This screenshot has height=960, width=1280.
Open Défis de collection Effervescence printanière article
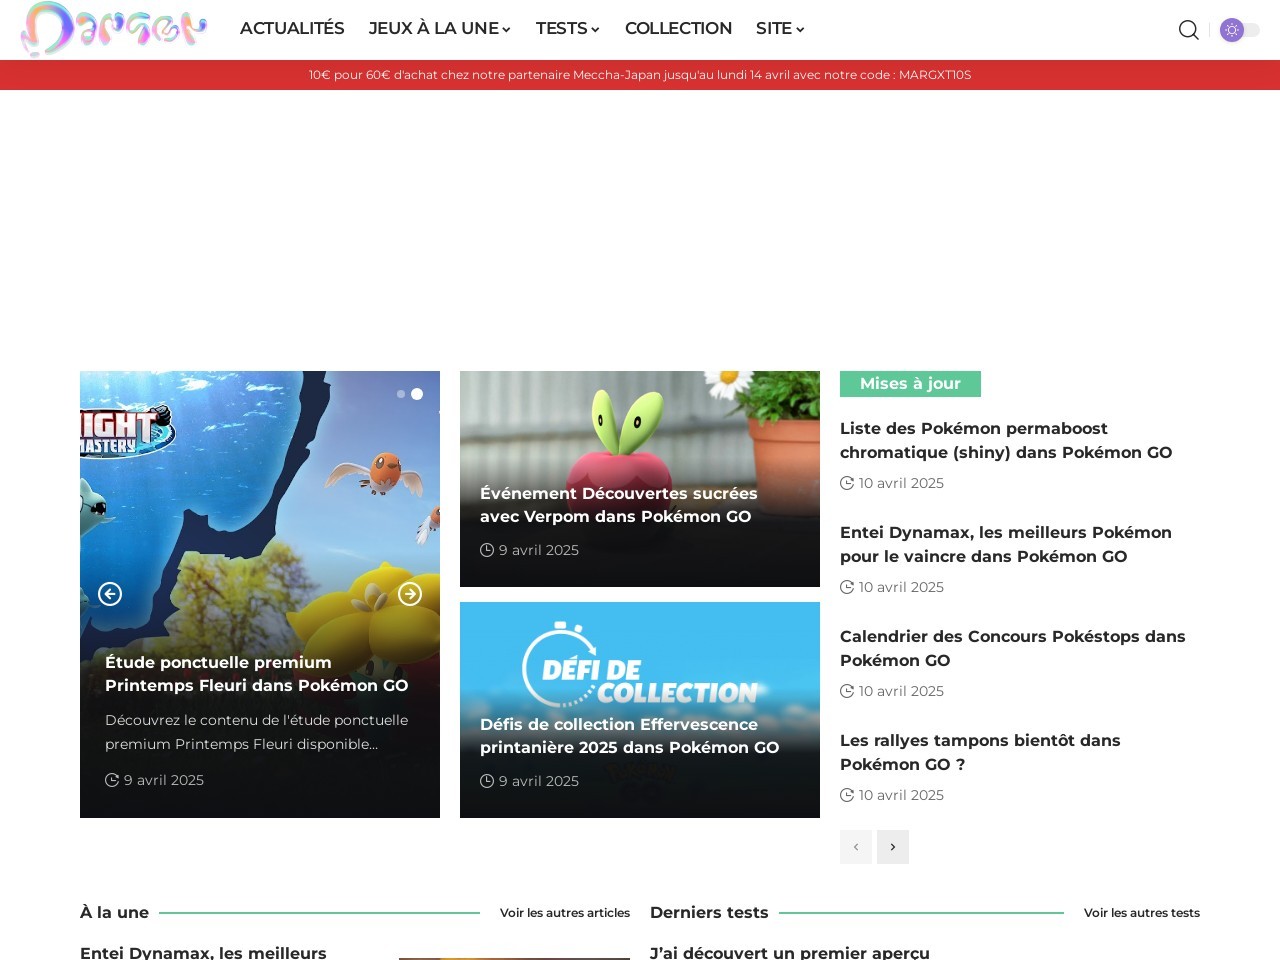click(x=629, y=736)
